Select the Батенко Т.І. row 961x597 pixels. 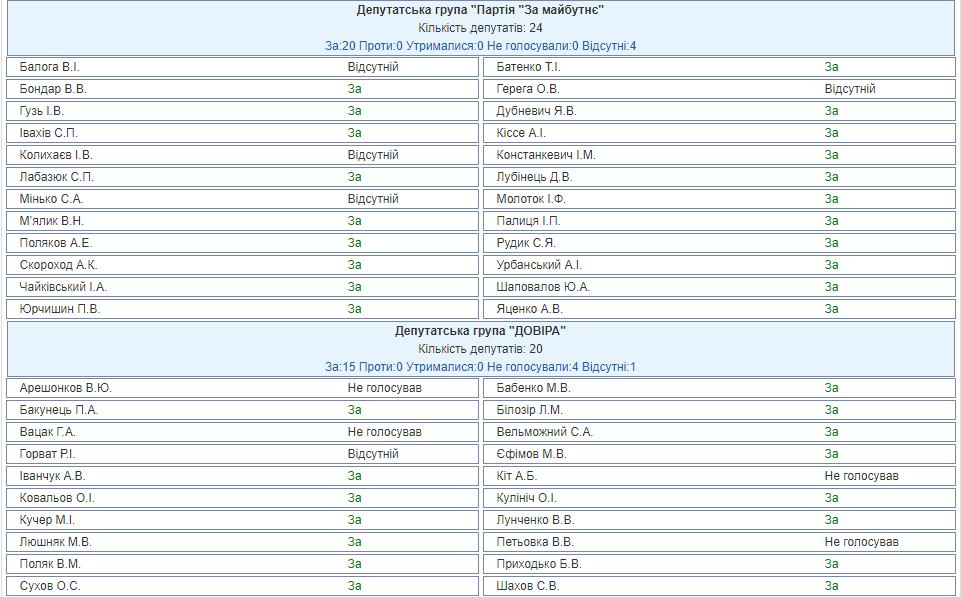click(x=528, y=67)
